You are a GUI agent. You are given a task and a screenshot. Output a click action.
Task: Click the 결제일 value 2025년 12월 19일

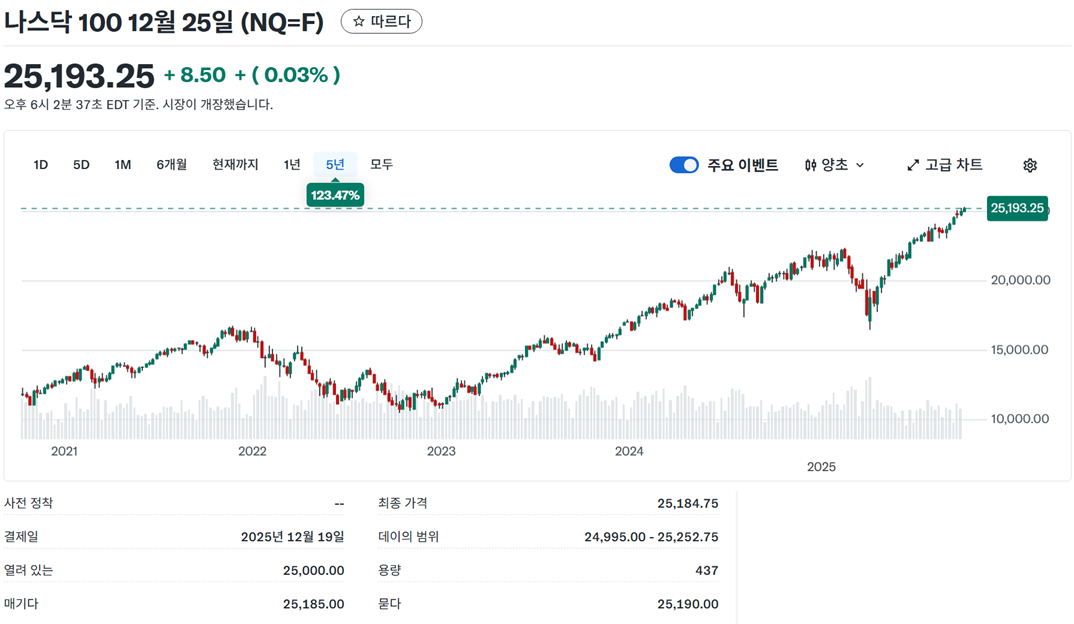[292, 537]
